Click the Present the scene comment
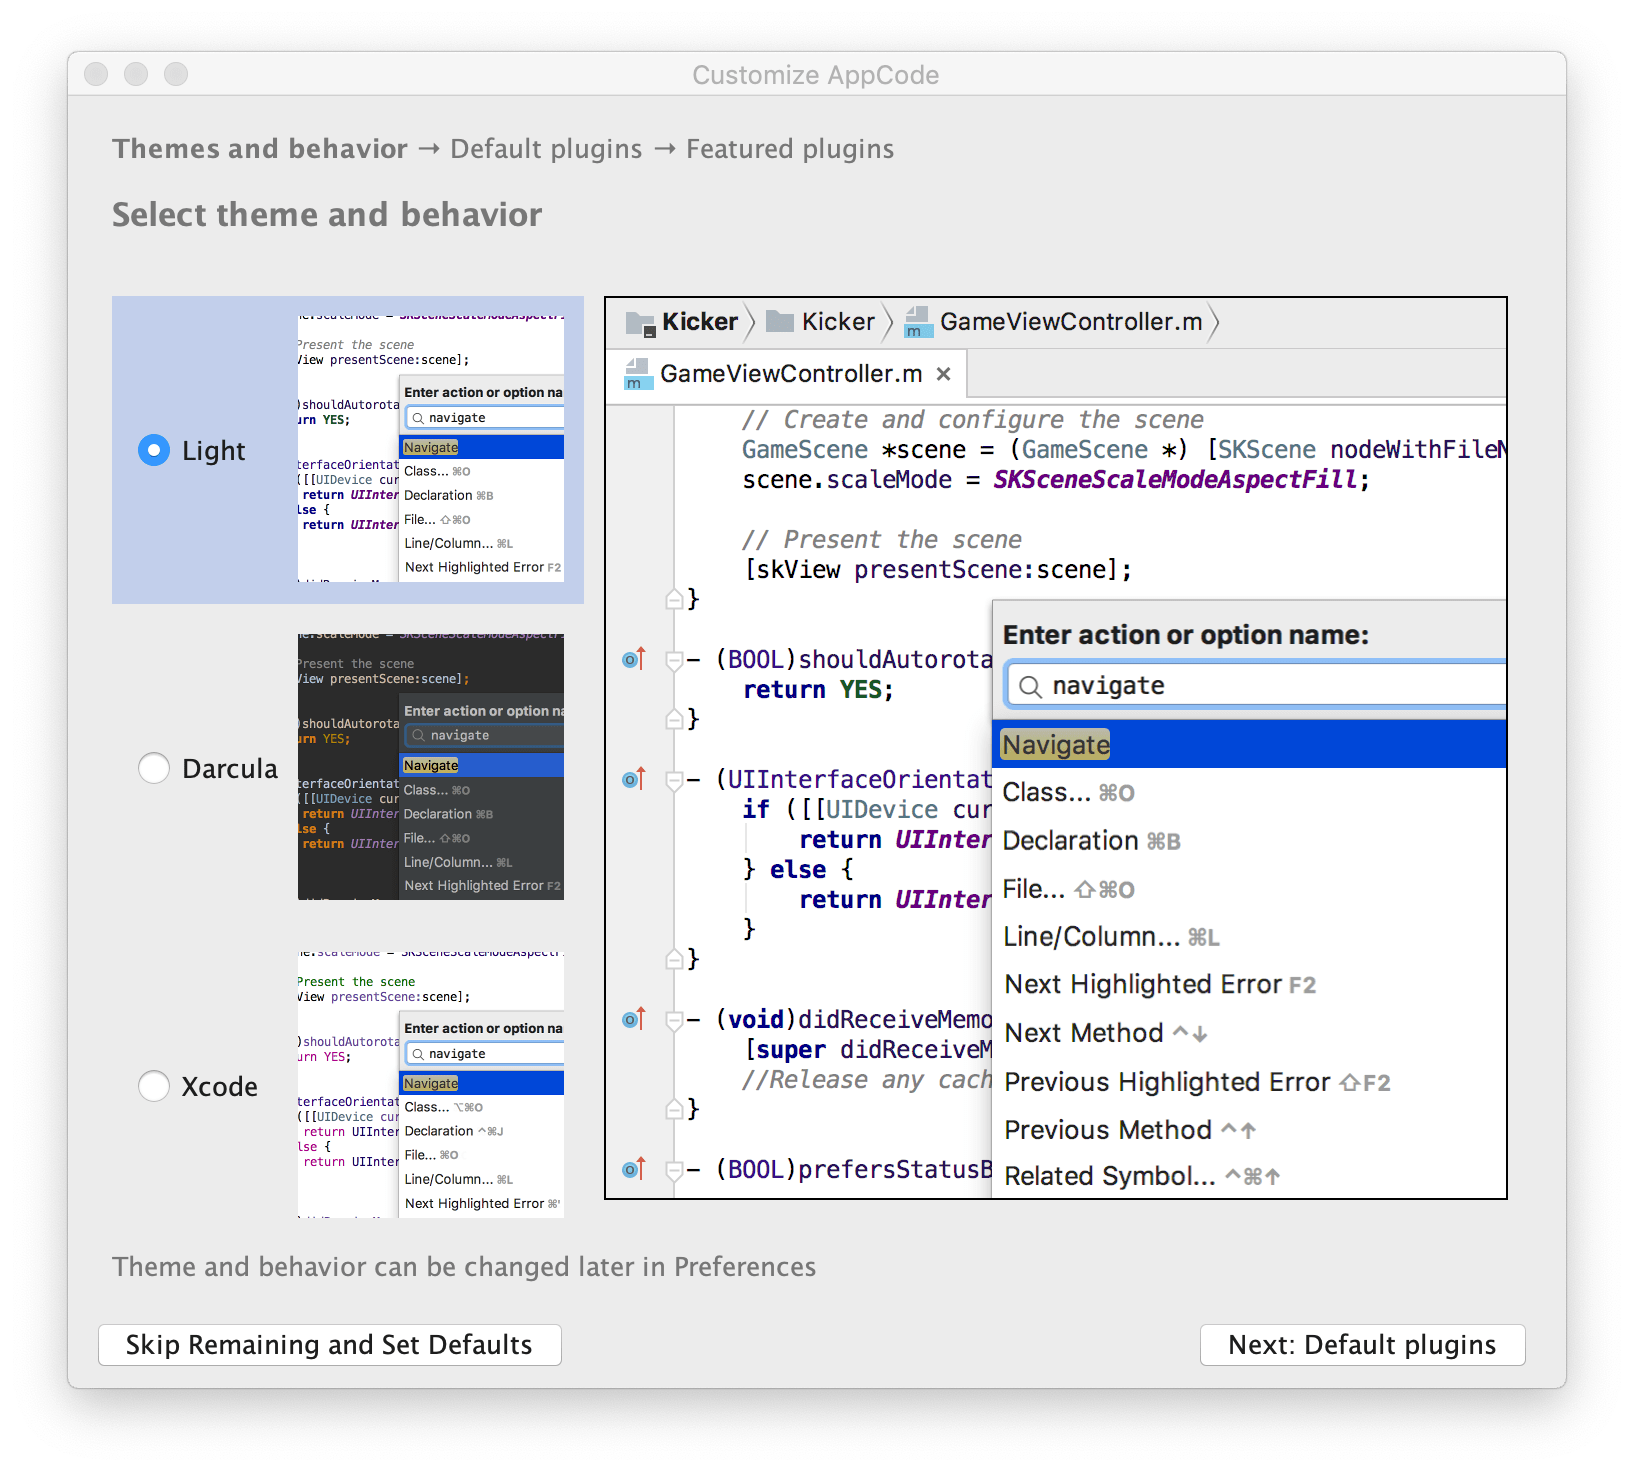The image size is (1634, 1472). 882,540
